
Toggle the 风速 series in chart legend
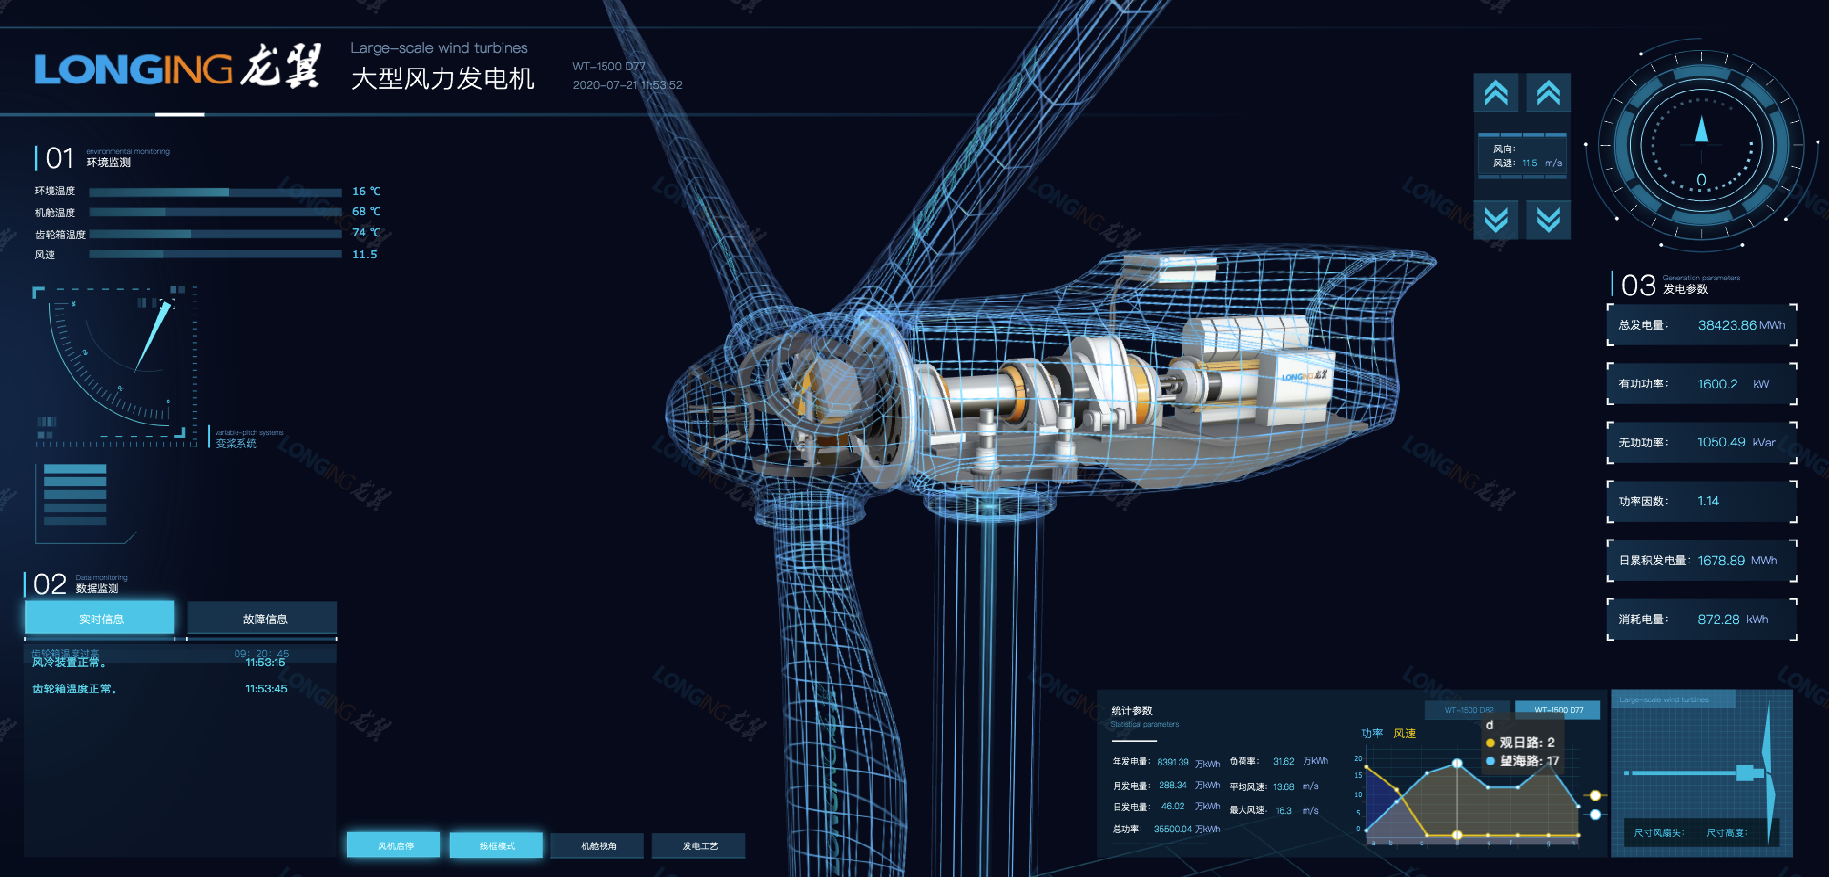[x=1405, y=733]
